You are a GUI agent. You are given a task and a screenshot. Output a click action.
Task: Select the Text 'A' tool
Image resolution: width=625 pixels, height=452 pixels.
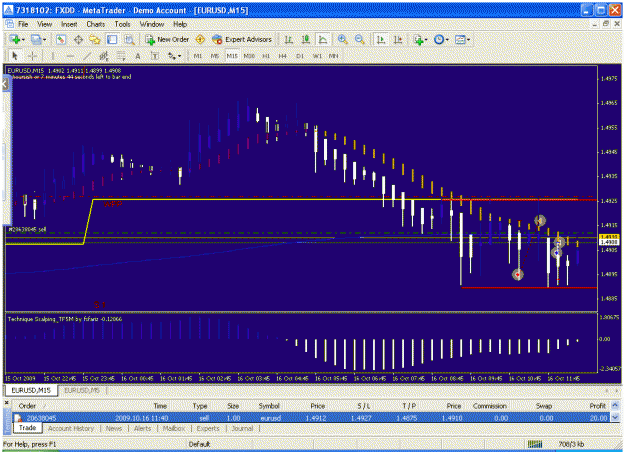[138, 56]
